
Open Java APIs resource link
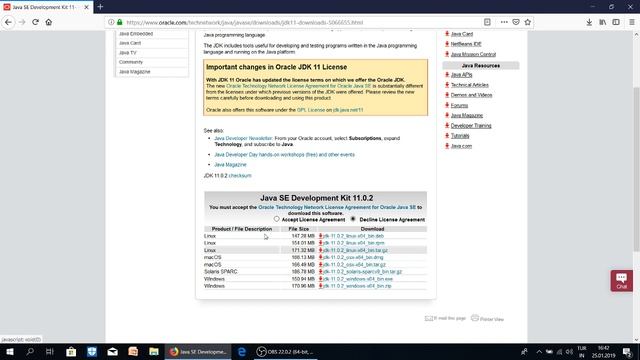click(x=461, y=75)
